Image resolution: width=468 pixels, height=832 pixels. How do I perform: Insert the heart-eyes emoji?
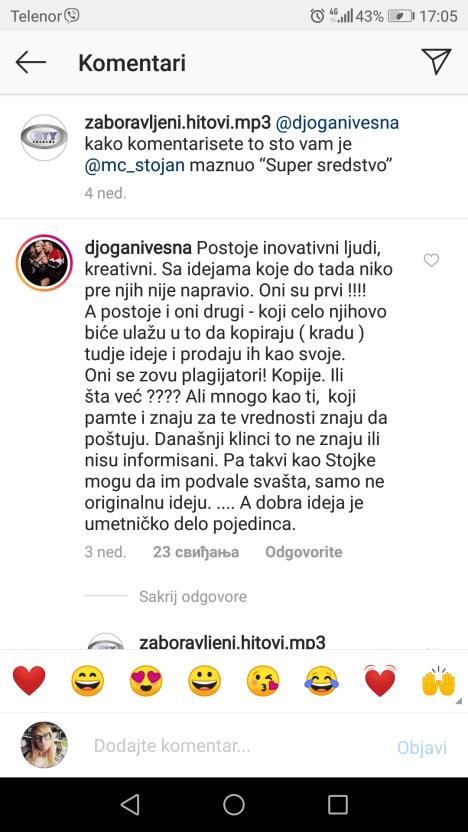145,681
